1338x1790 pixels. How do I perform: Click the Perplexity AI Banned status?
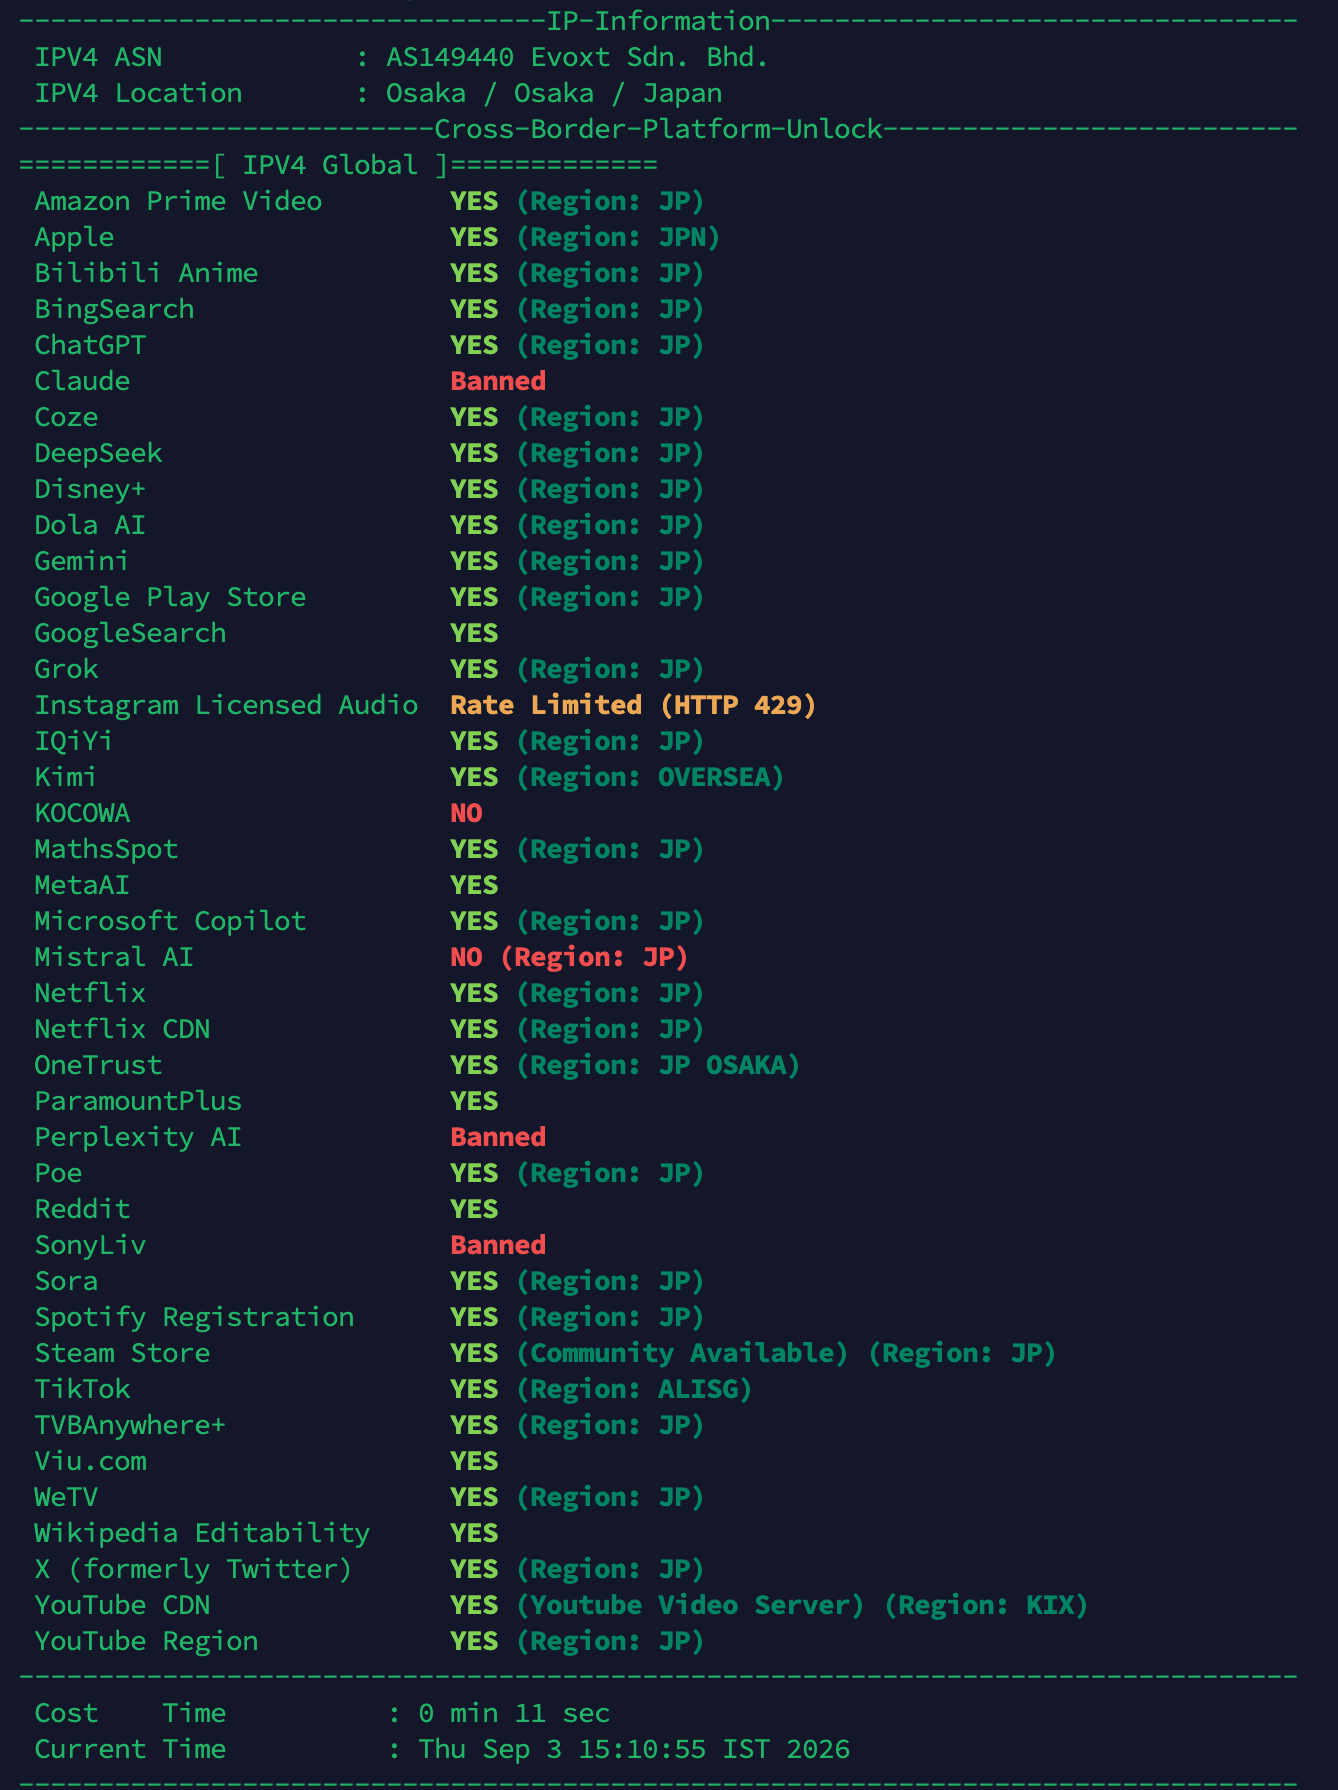[498, 1137]
